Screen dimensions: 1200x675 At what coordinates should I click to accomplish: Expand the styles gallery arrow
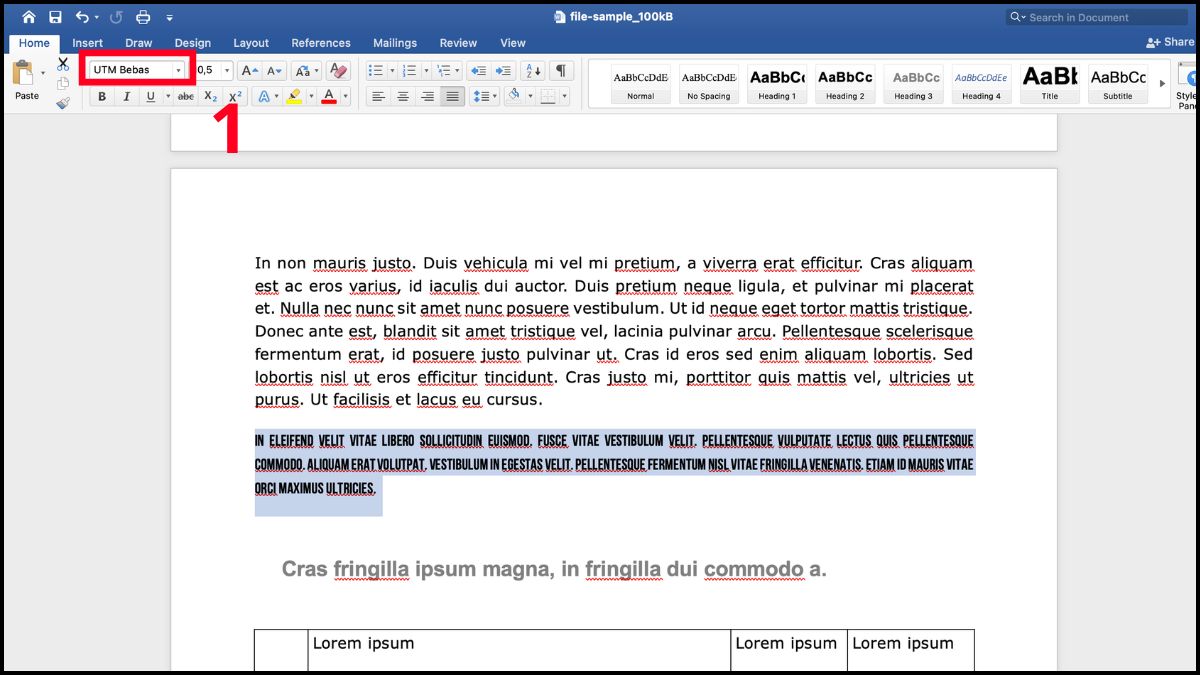pos(1162,84)
